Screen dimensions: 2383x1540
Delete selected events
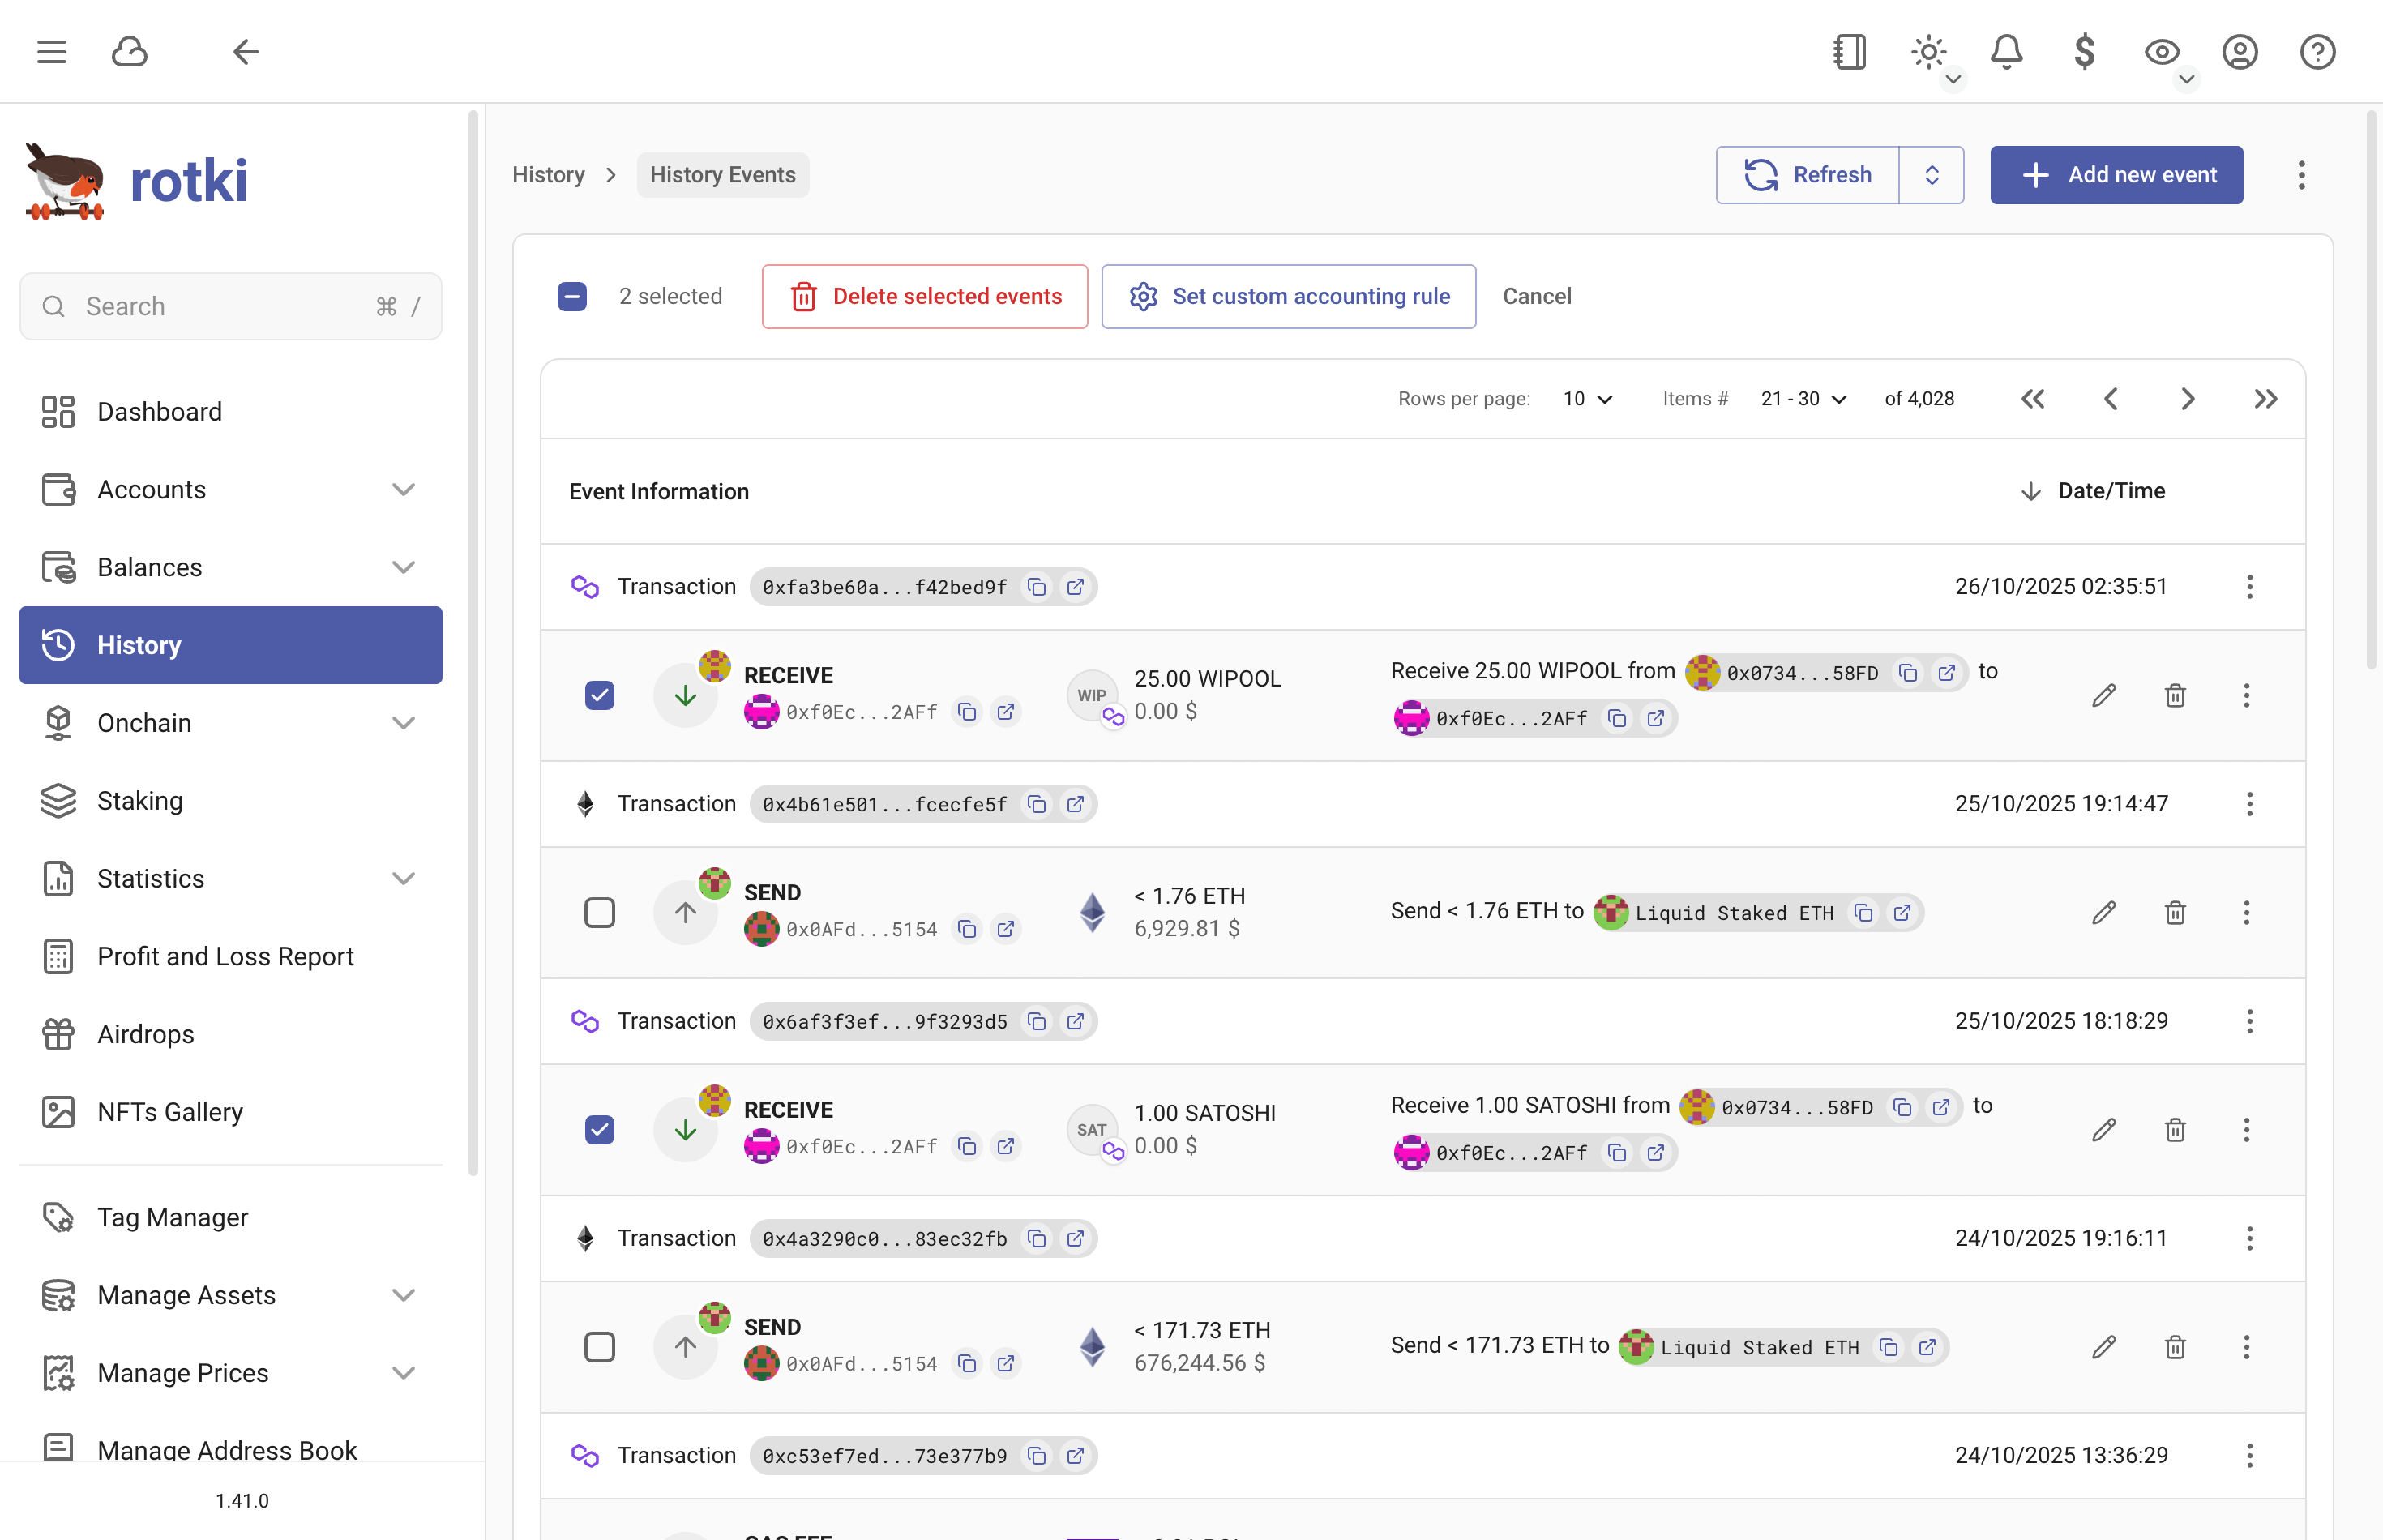(x=924, y=296)
